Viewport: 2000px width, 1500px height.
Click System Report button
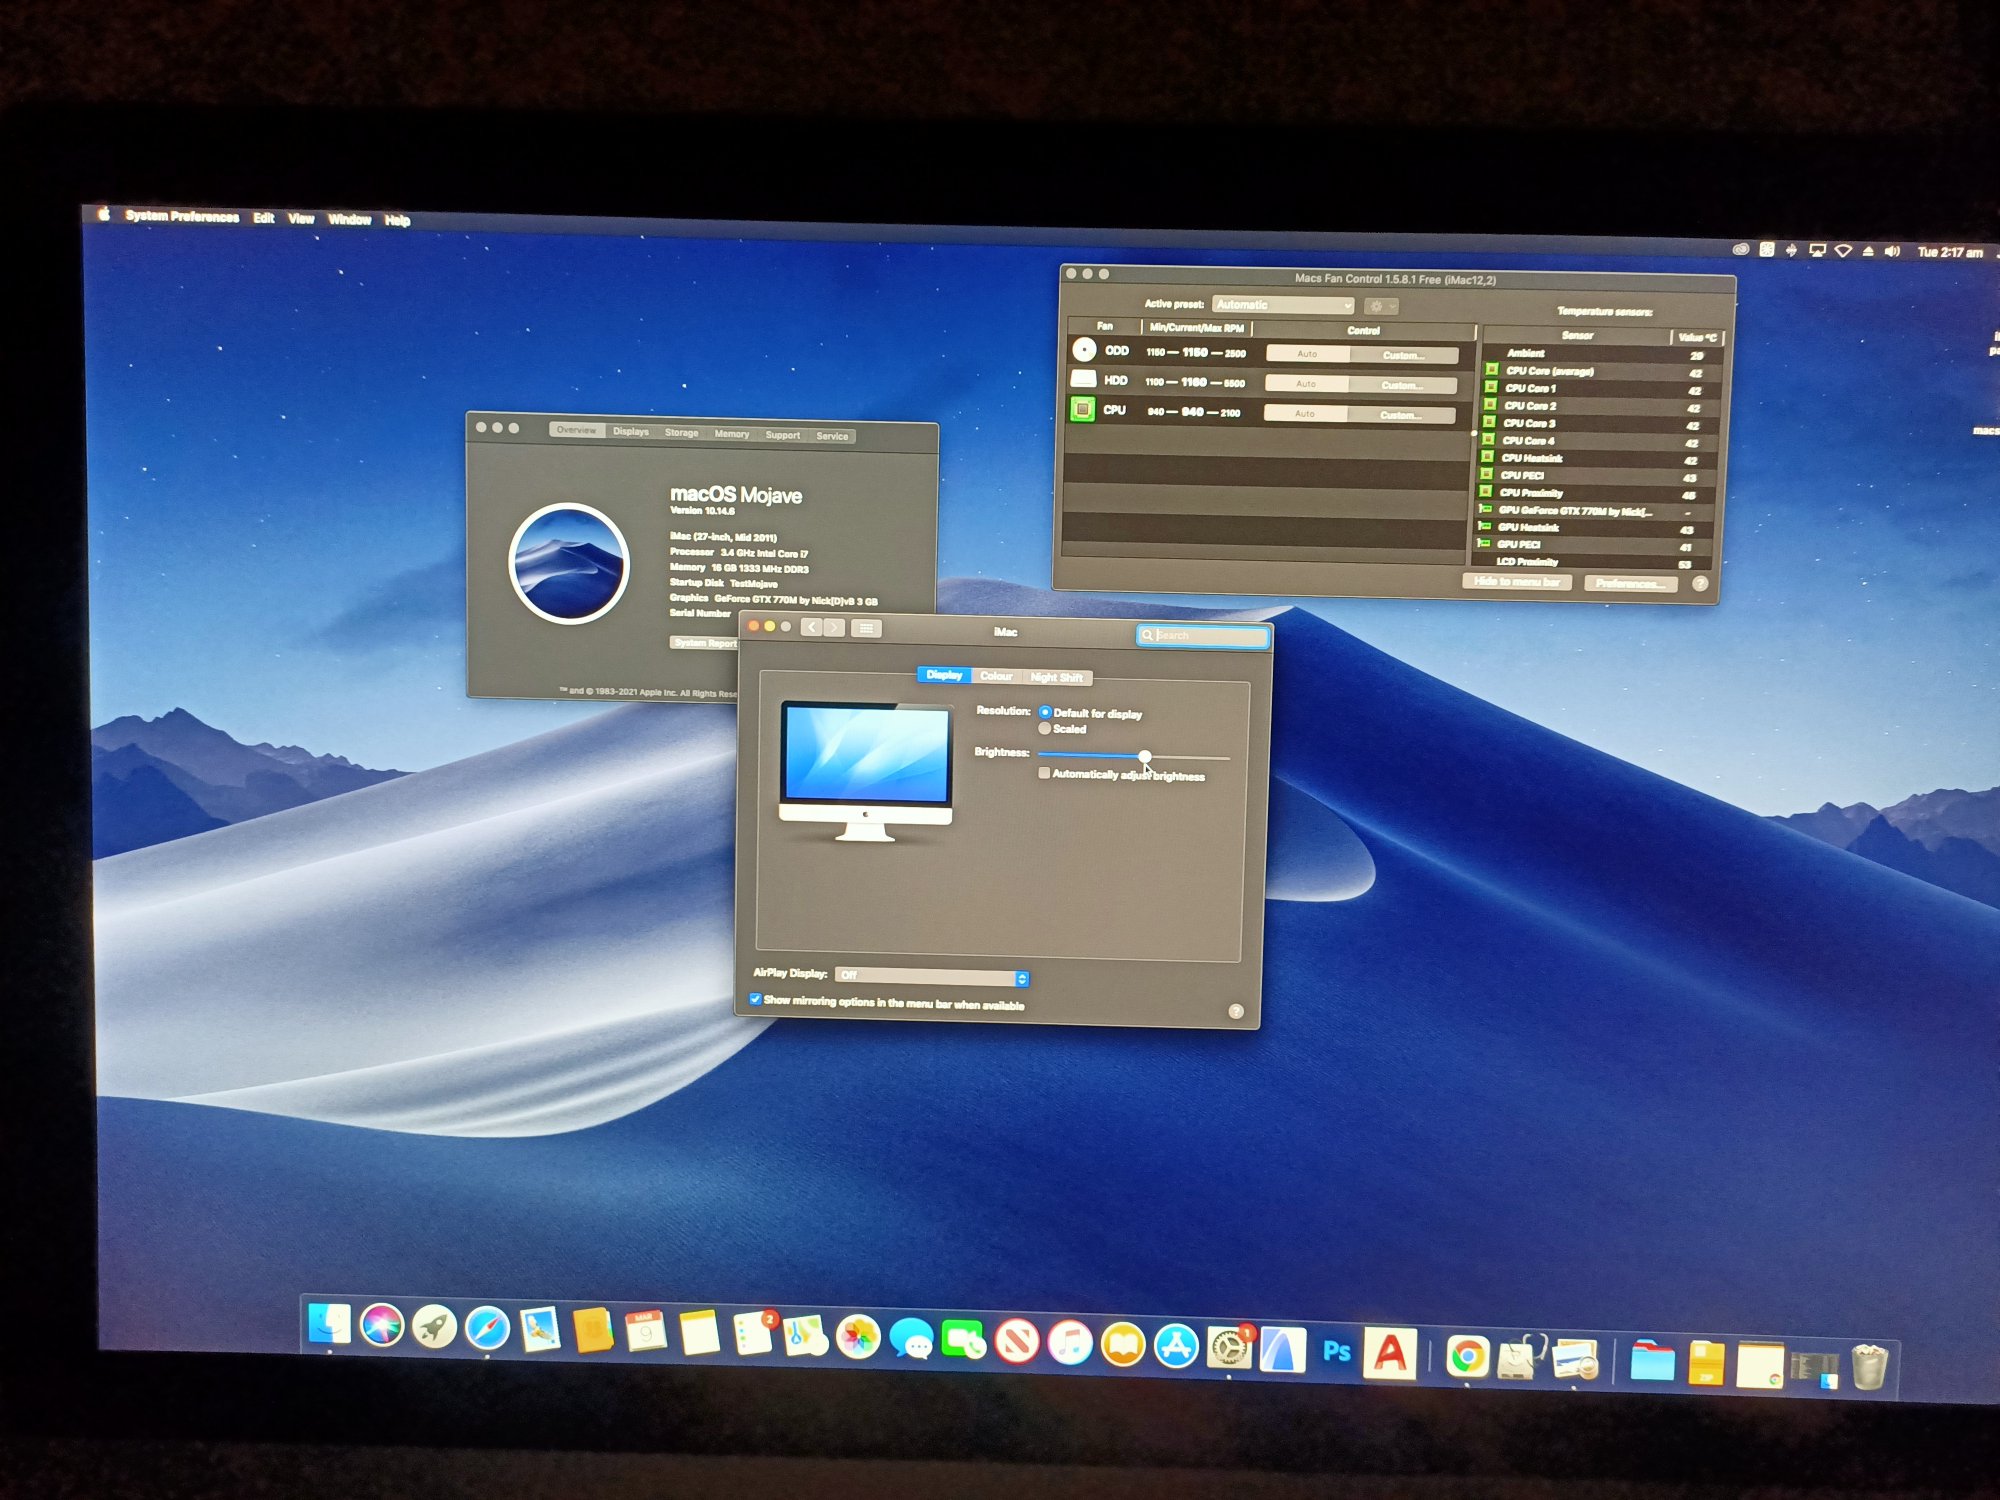coord(706,643)
